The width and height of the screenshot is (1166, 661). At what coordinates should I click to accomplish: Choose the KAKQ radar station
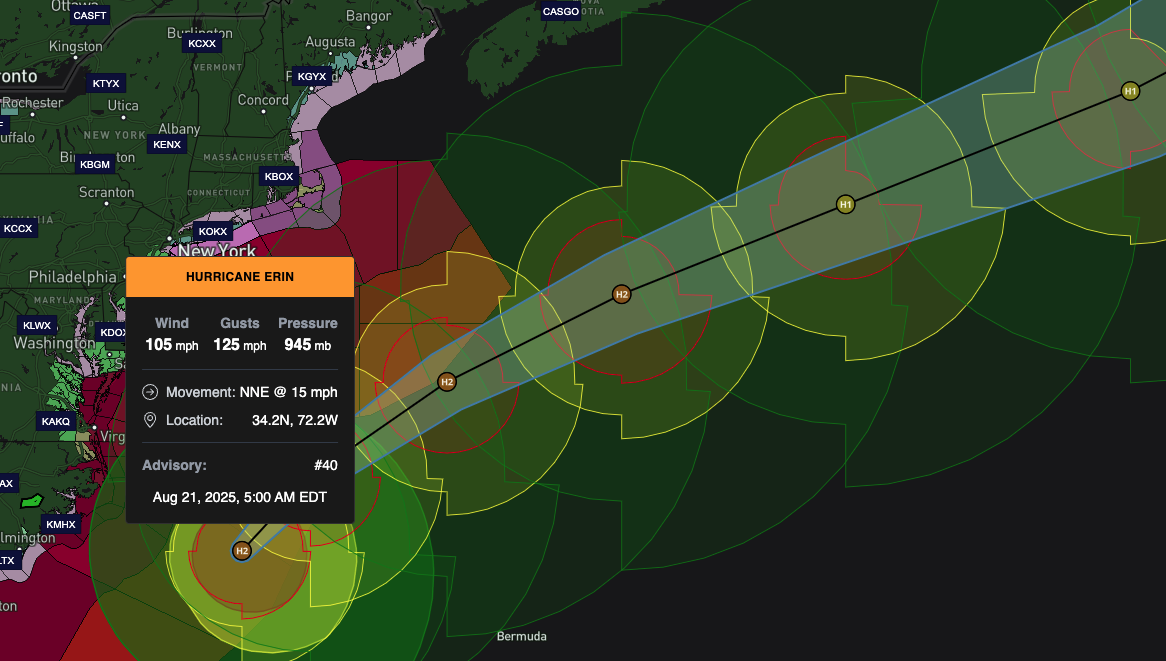click(x=56, y=422)
